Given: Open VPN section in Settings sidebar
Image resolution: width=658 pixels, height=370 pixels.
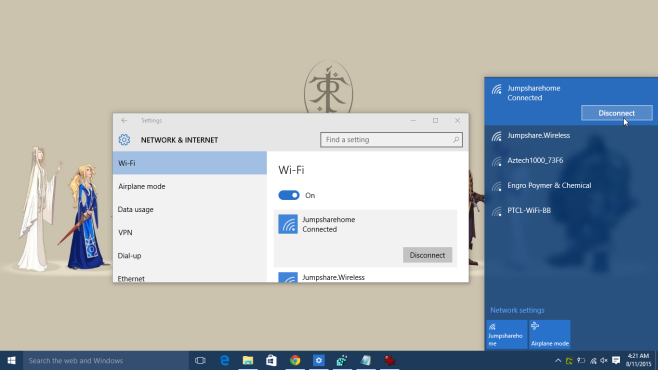Looking at the screenshot, I should point(190,232).
